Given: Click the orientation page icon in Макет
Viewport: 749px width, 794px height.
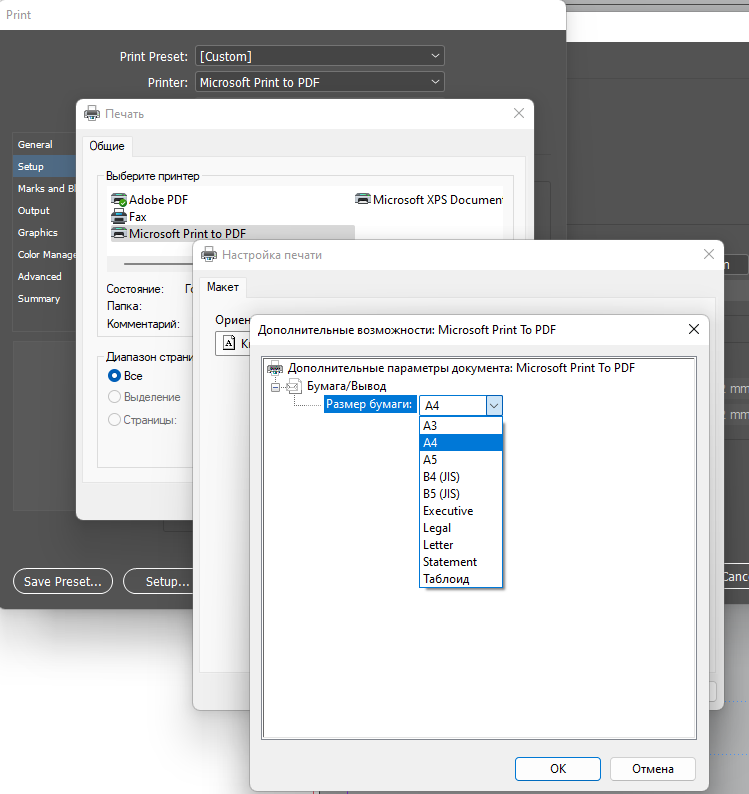Looking at the screenshot, I should click(229, 343).
